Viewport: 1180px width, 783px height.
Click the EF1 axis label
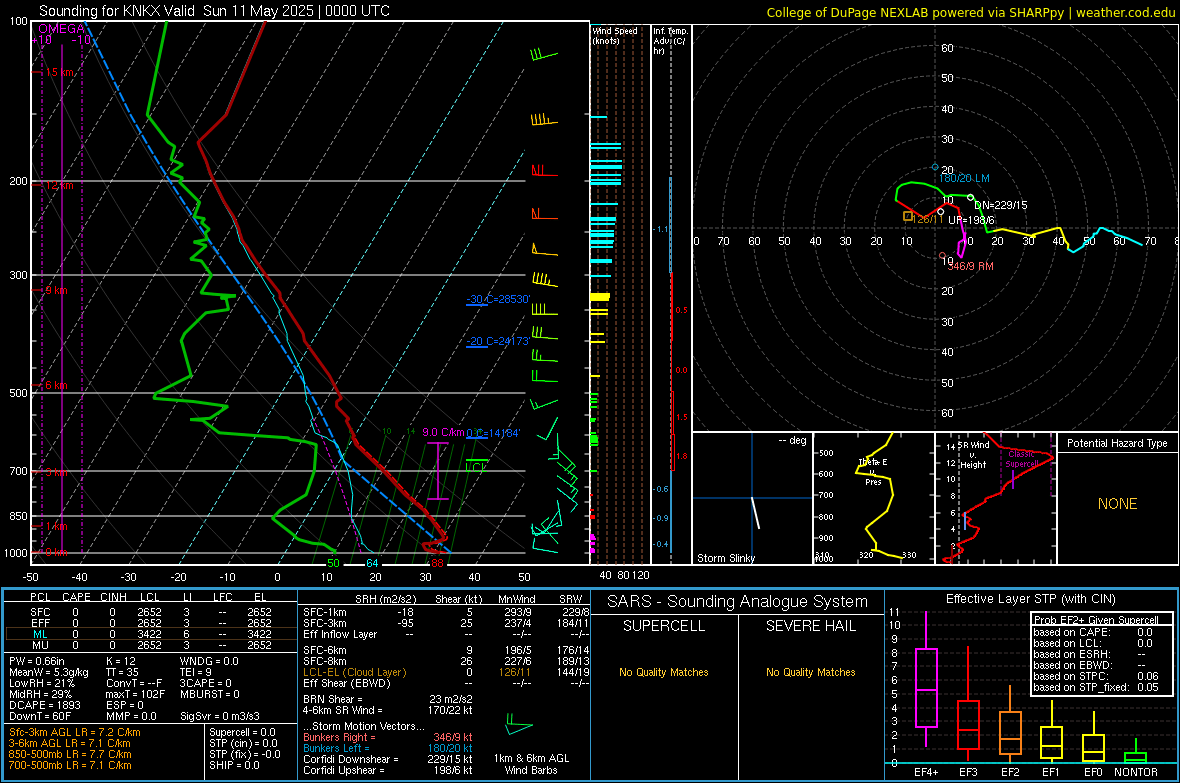(x=1051, y=772)
